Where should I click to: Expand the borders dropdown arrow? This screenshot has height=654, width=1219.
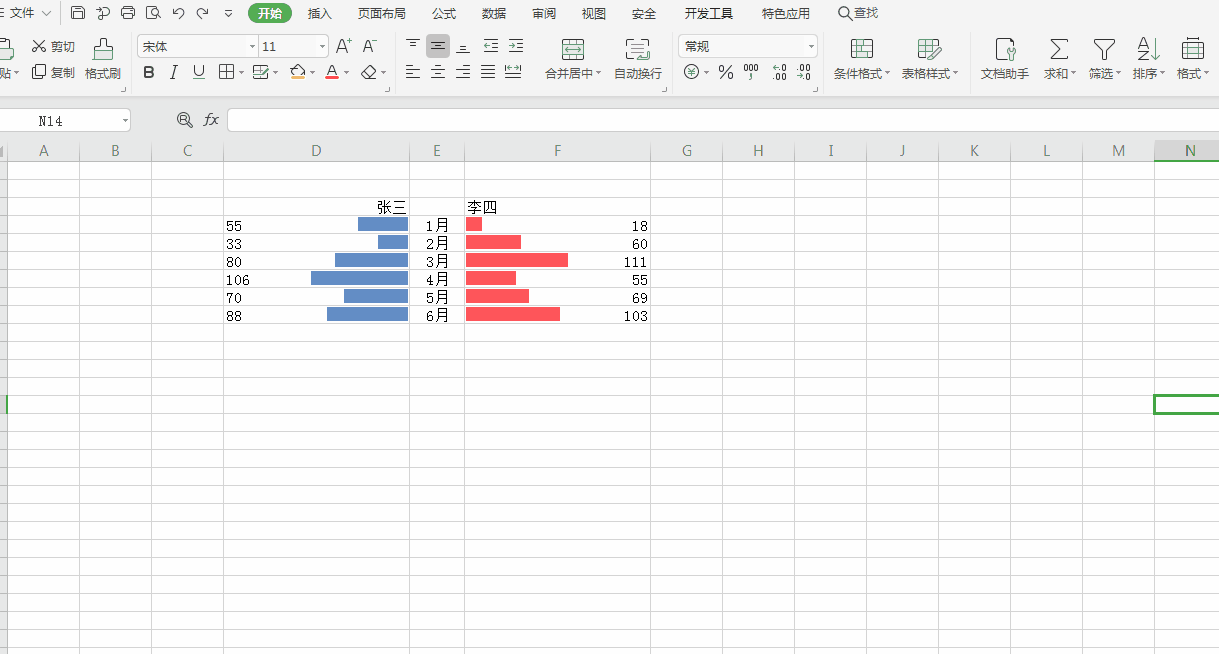point(241,73)
